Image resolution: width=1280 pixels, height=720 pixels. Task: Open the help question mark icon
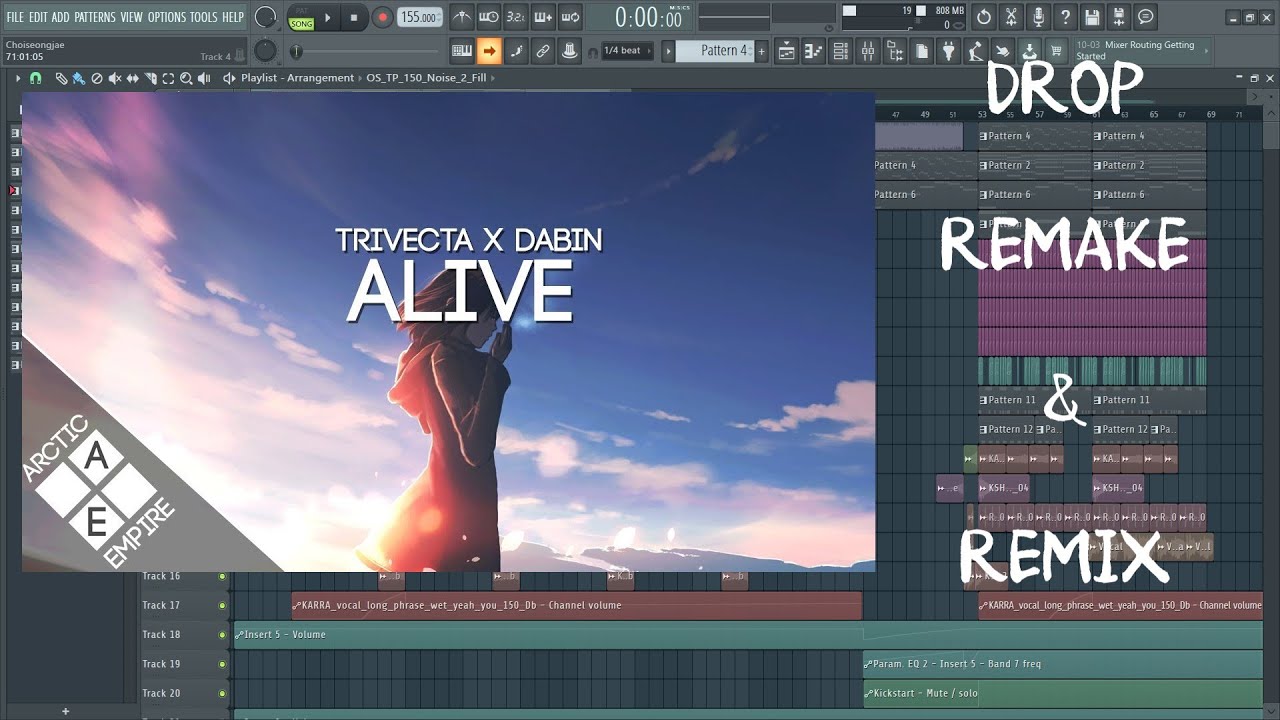pyautogui.click(x=1065, y=17)
